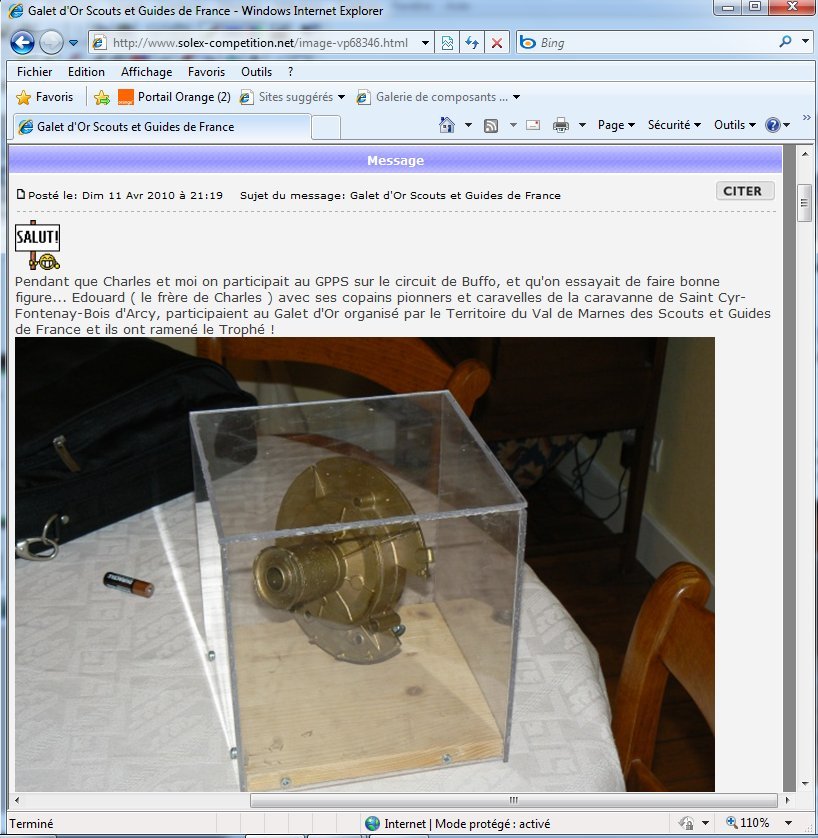This screenshot has height=838, width=818.
Task: Open the Affichage menu
Action: (146, 72)
